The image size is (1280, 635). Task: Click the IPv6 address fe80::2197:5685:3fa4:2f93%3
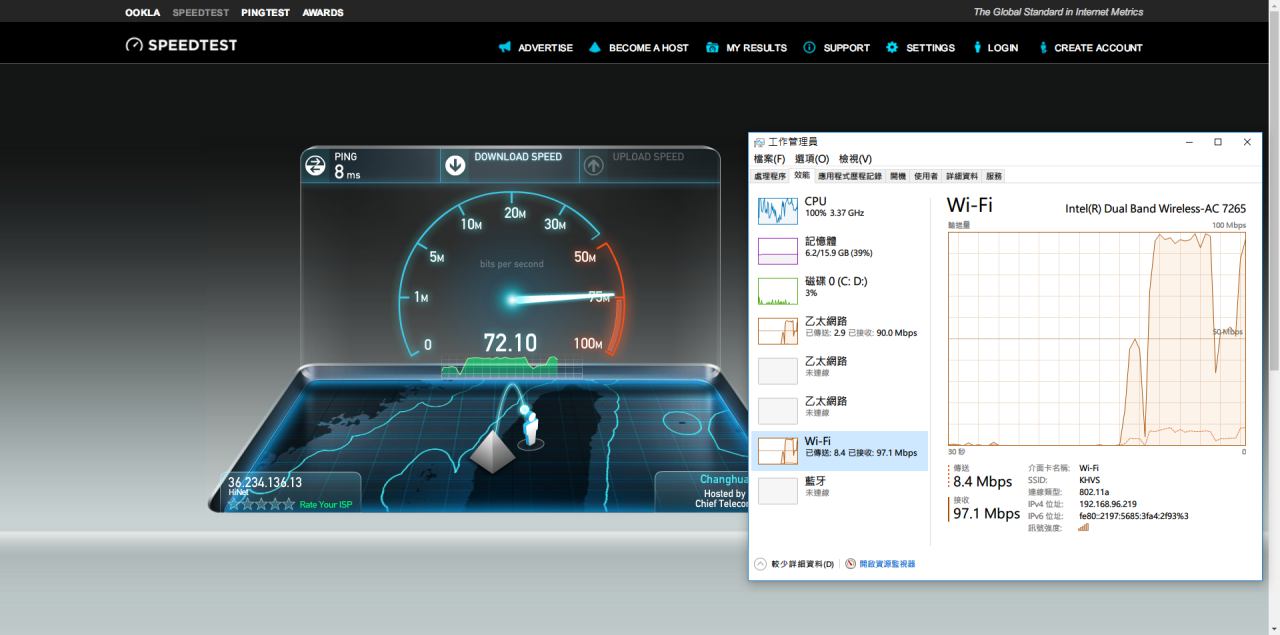point(1134,516)
